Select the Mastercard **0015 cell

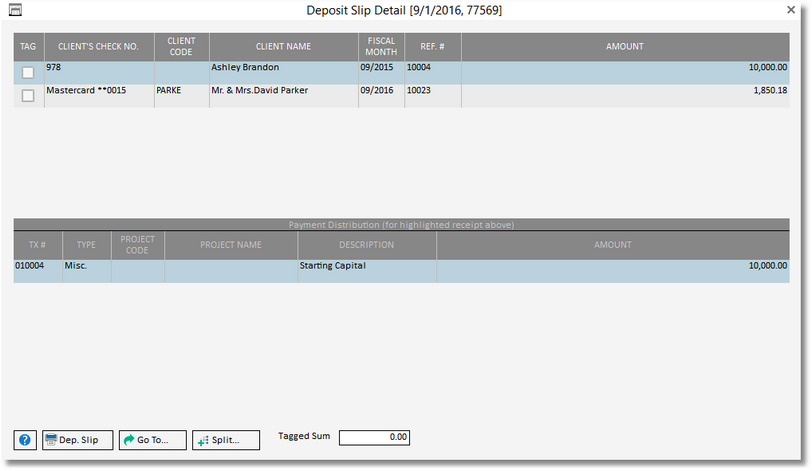(99, 96)
